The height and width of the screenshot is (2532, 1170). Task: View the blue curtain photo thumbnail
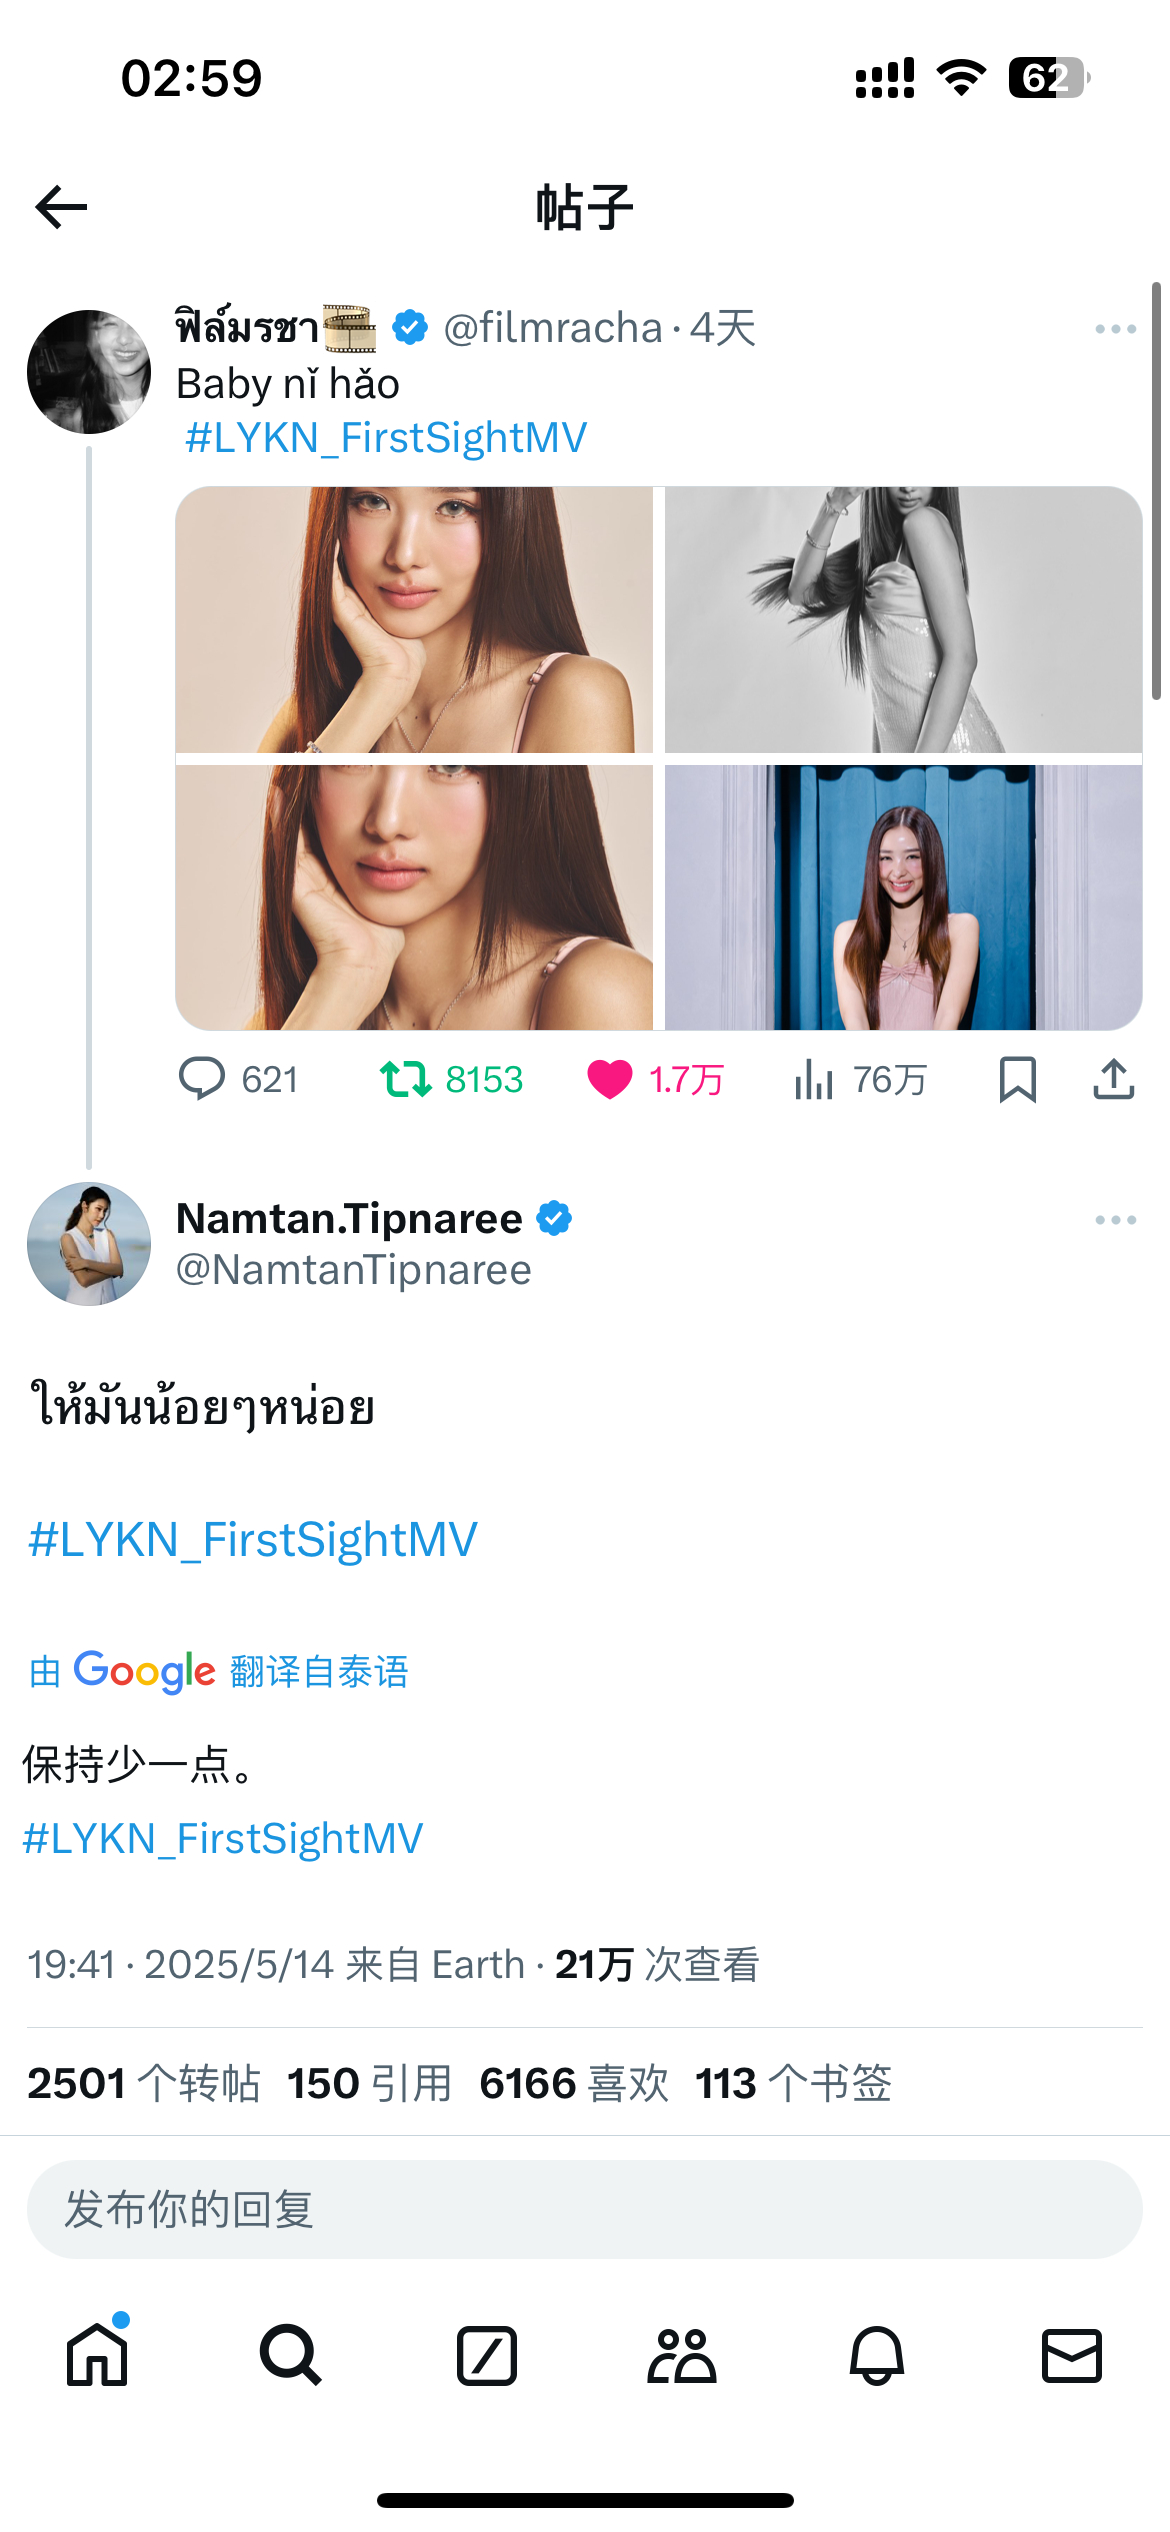pyautogui.click(x=903, y=897)
